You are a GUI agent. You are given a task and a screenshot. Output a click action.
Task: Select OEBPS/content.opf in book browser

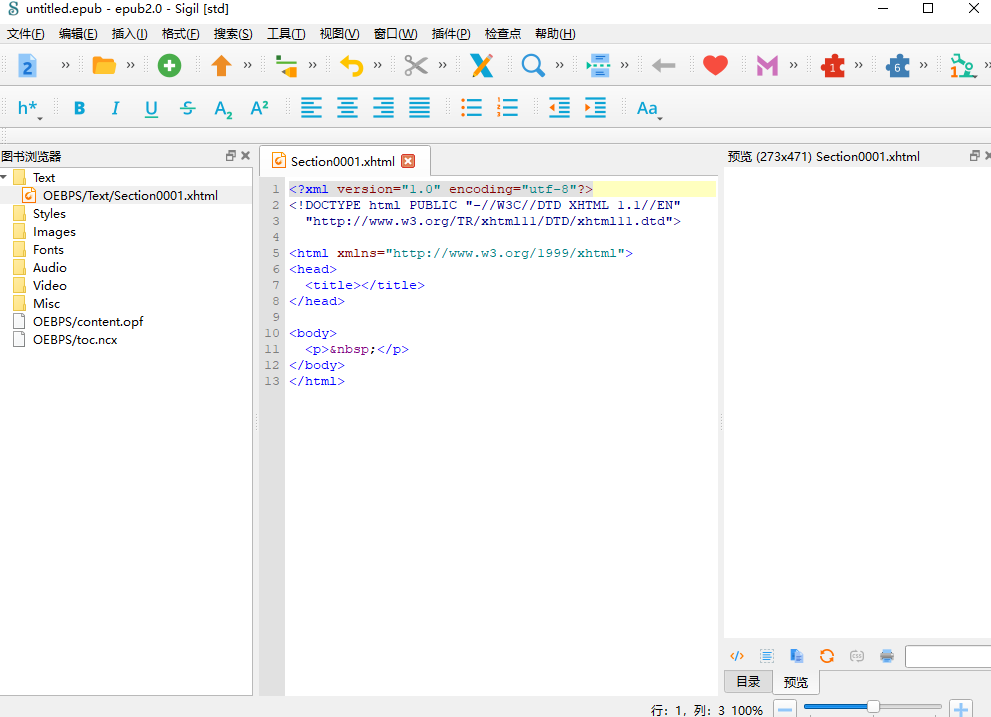tap(88, 321)
